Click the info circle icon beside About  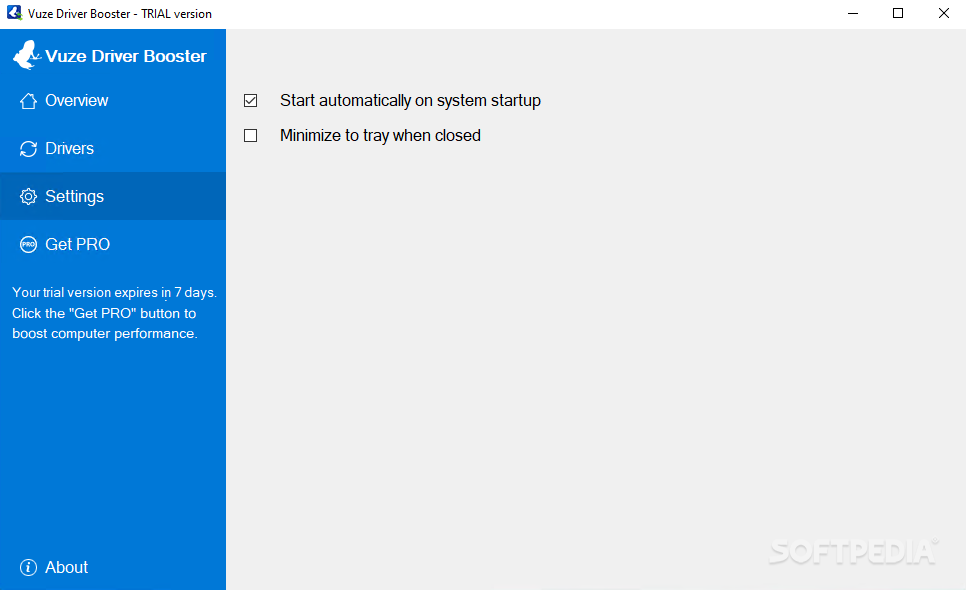click(28, 567)
